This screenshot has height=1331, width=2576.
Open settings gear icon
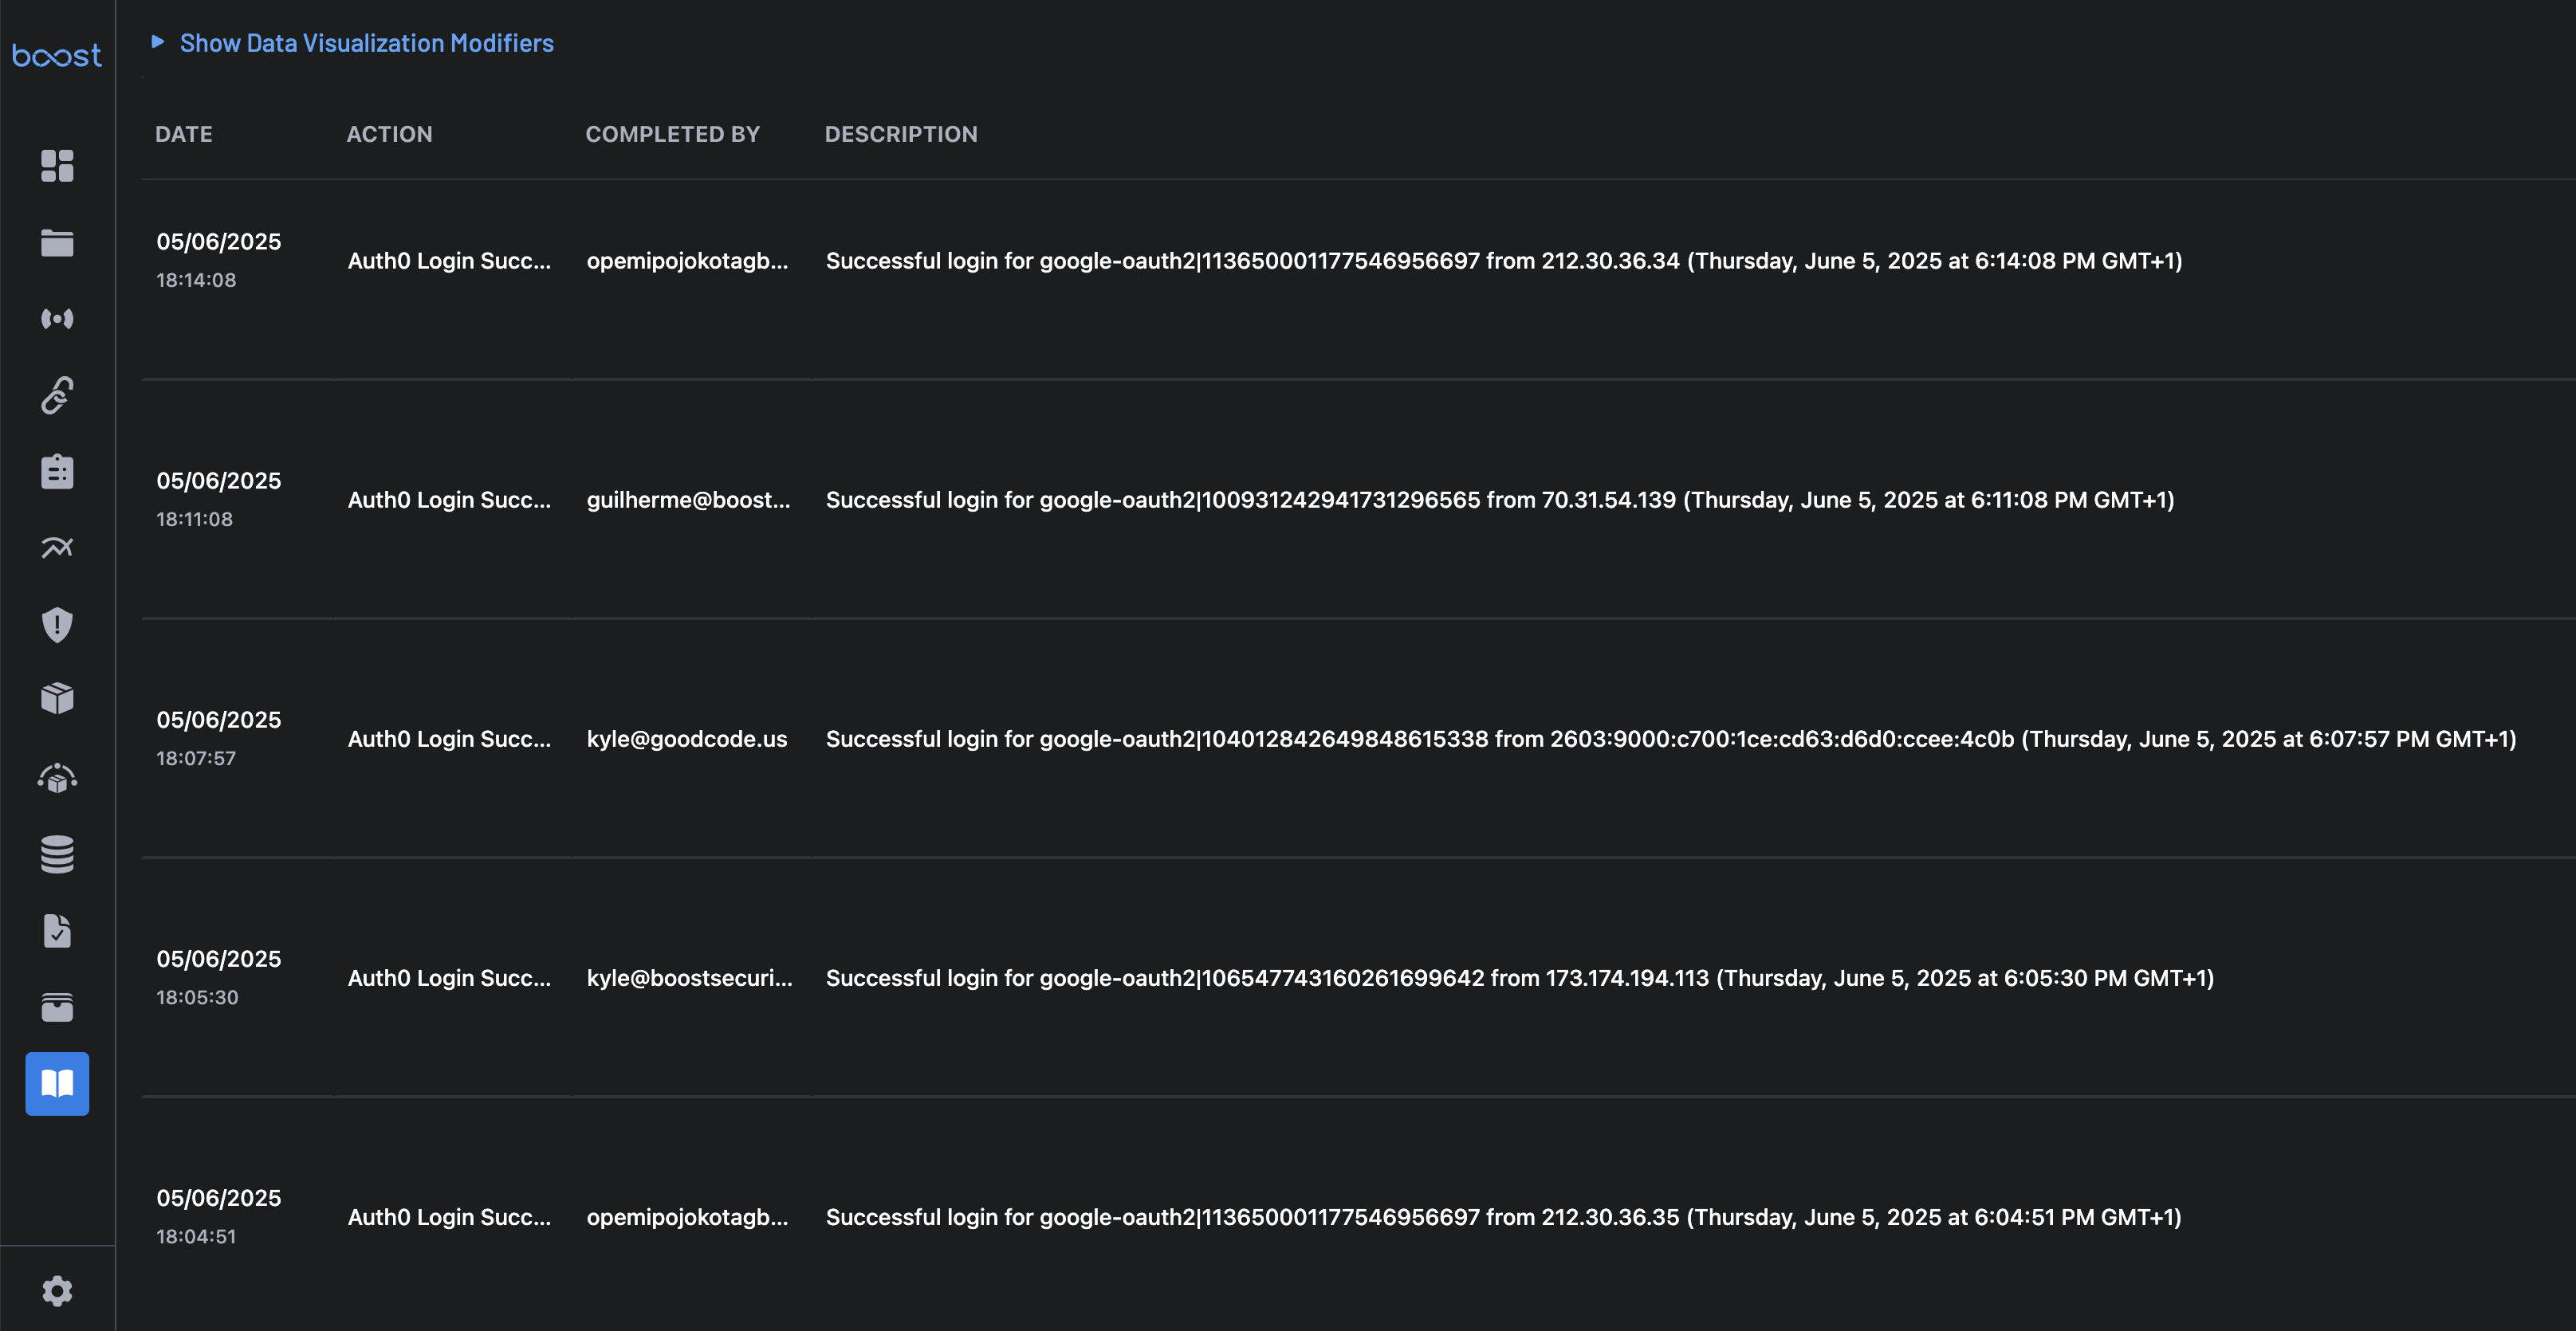click(57, 1291)
